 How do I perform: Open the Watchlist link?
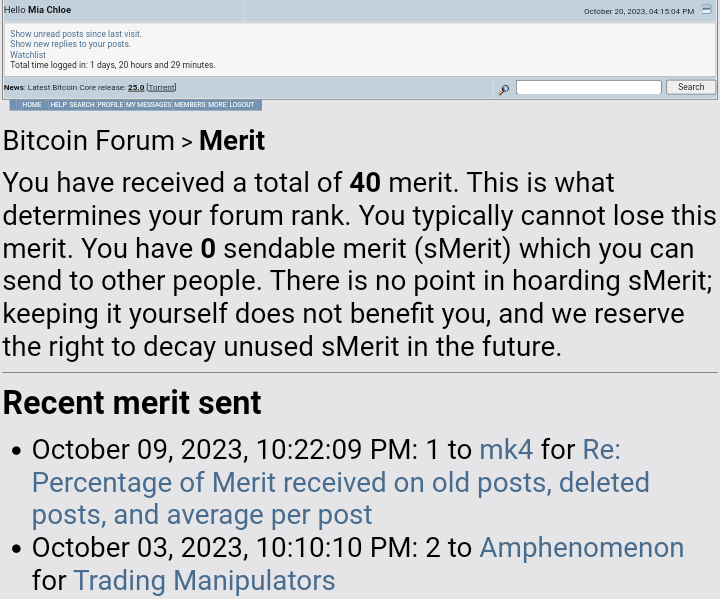pyautogui.click(x=28, y=55)
